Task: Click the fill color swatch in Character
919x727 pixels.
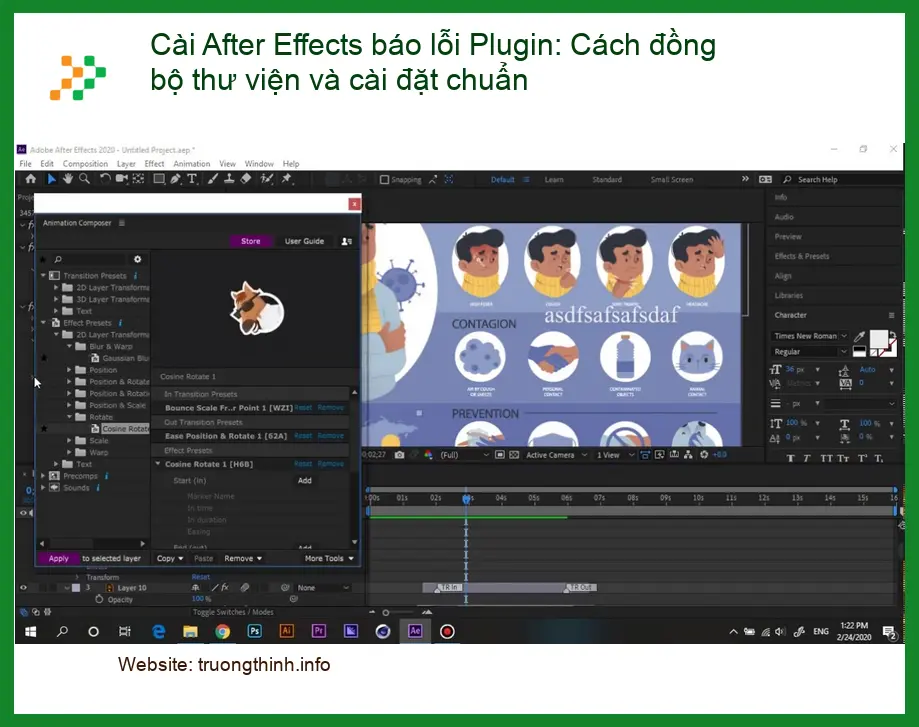Action: (x=878, y=339)
